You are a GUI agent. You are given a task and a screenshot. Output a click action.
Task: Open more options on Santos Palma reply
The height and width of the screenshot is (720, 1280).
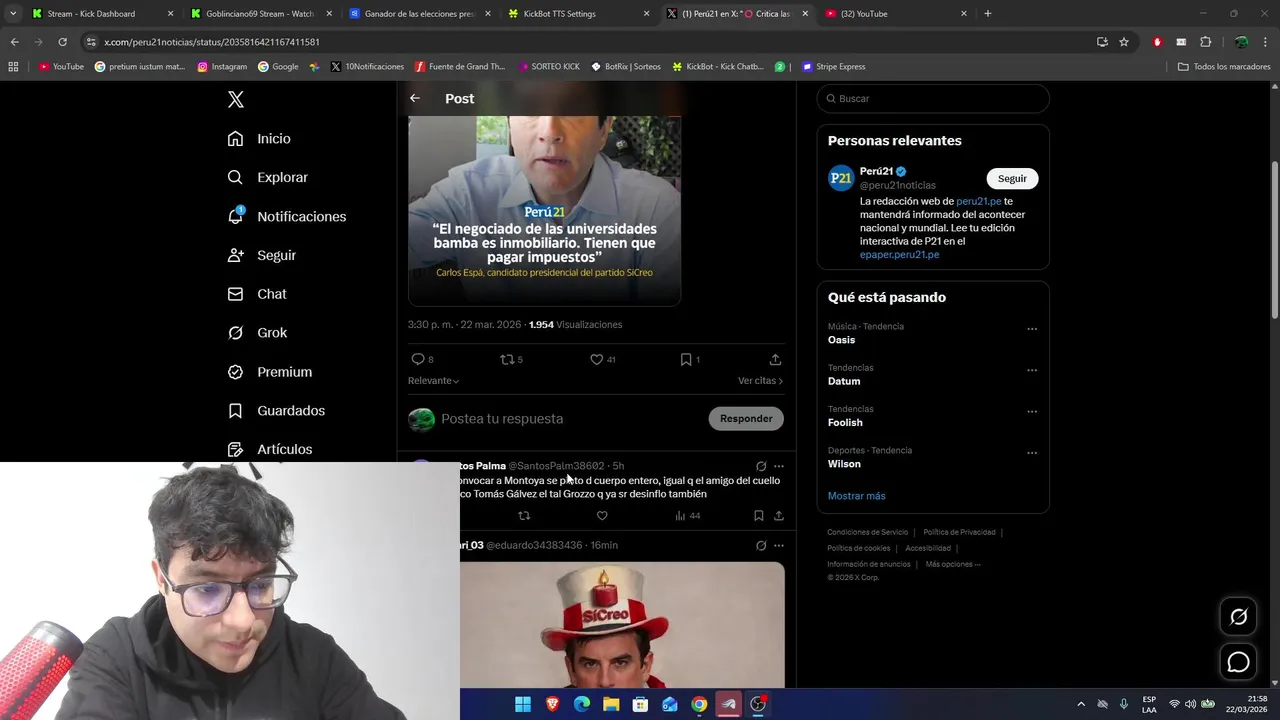[x=779, y=466]
